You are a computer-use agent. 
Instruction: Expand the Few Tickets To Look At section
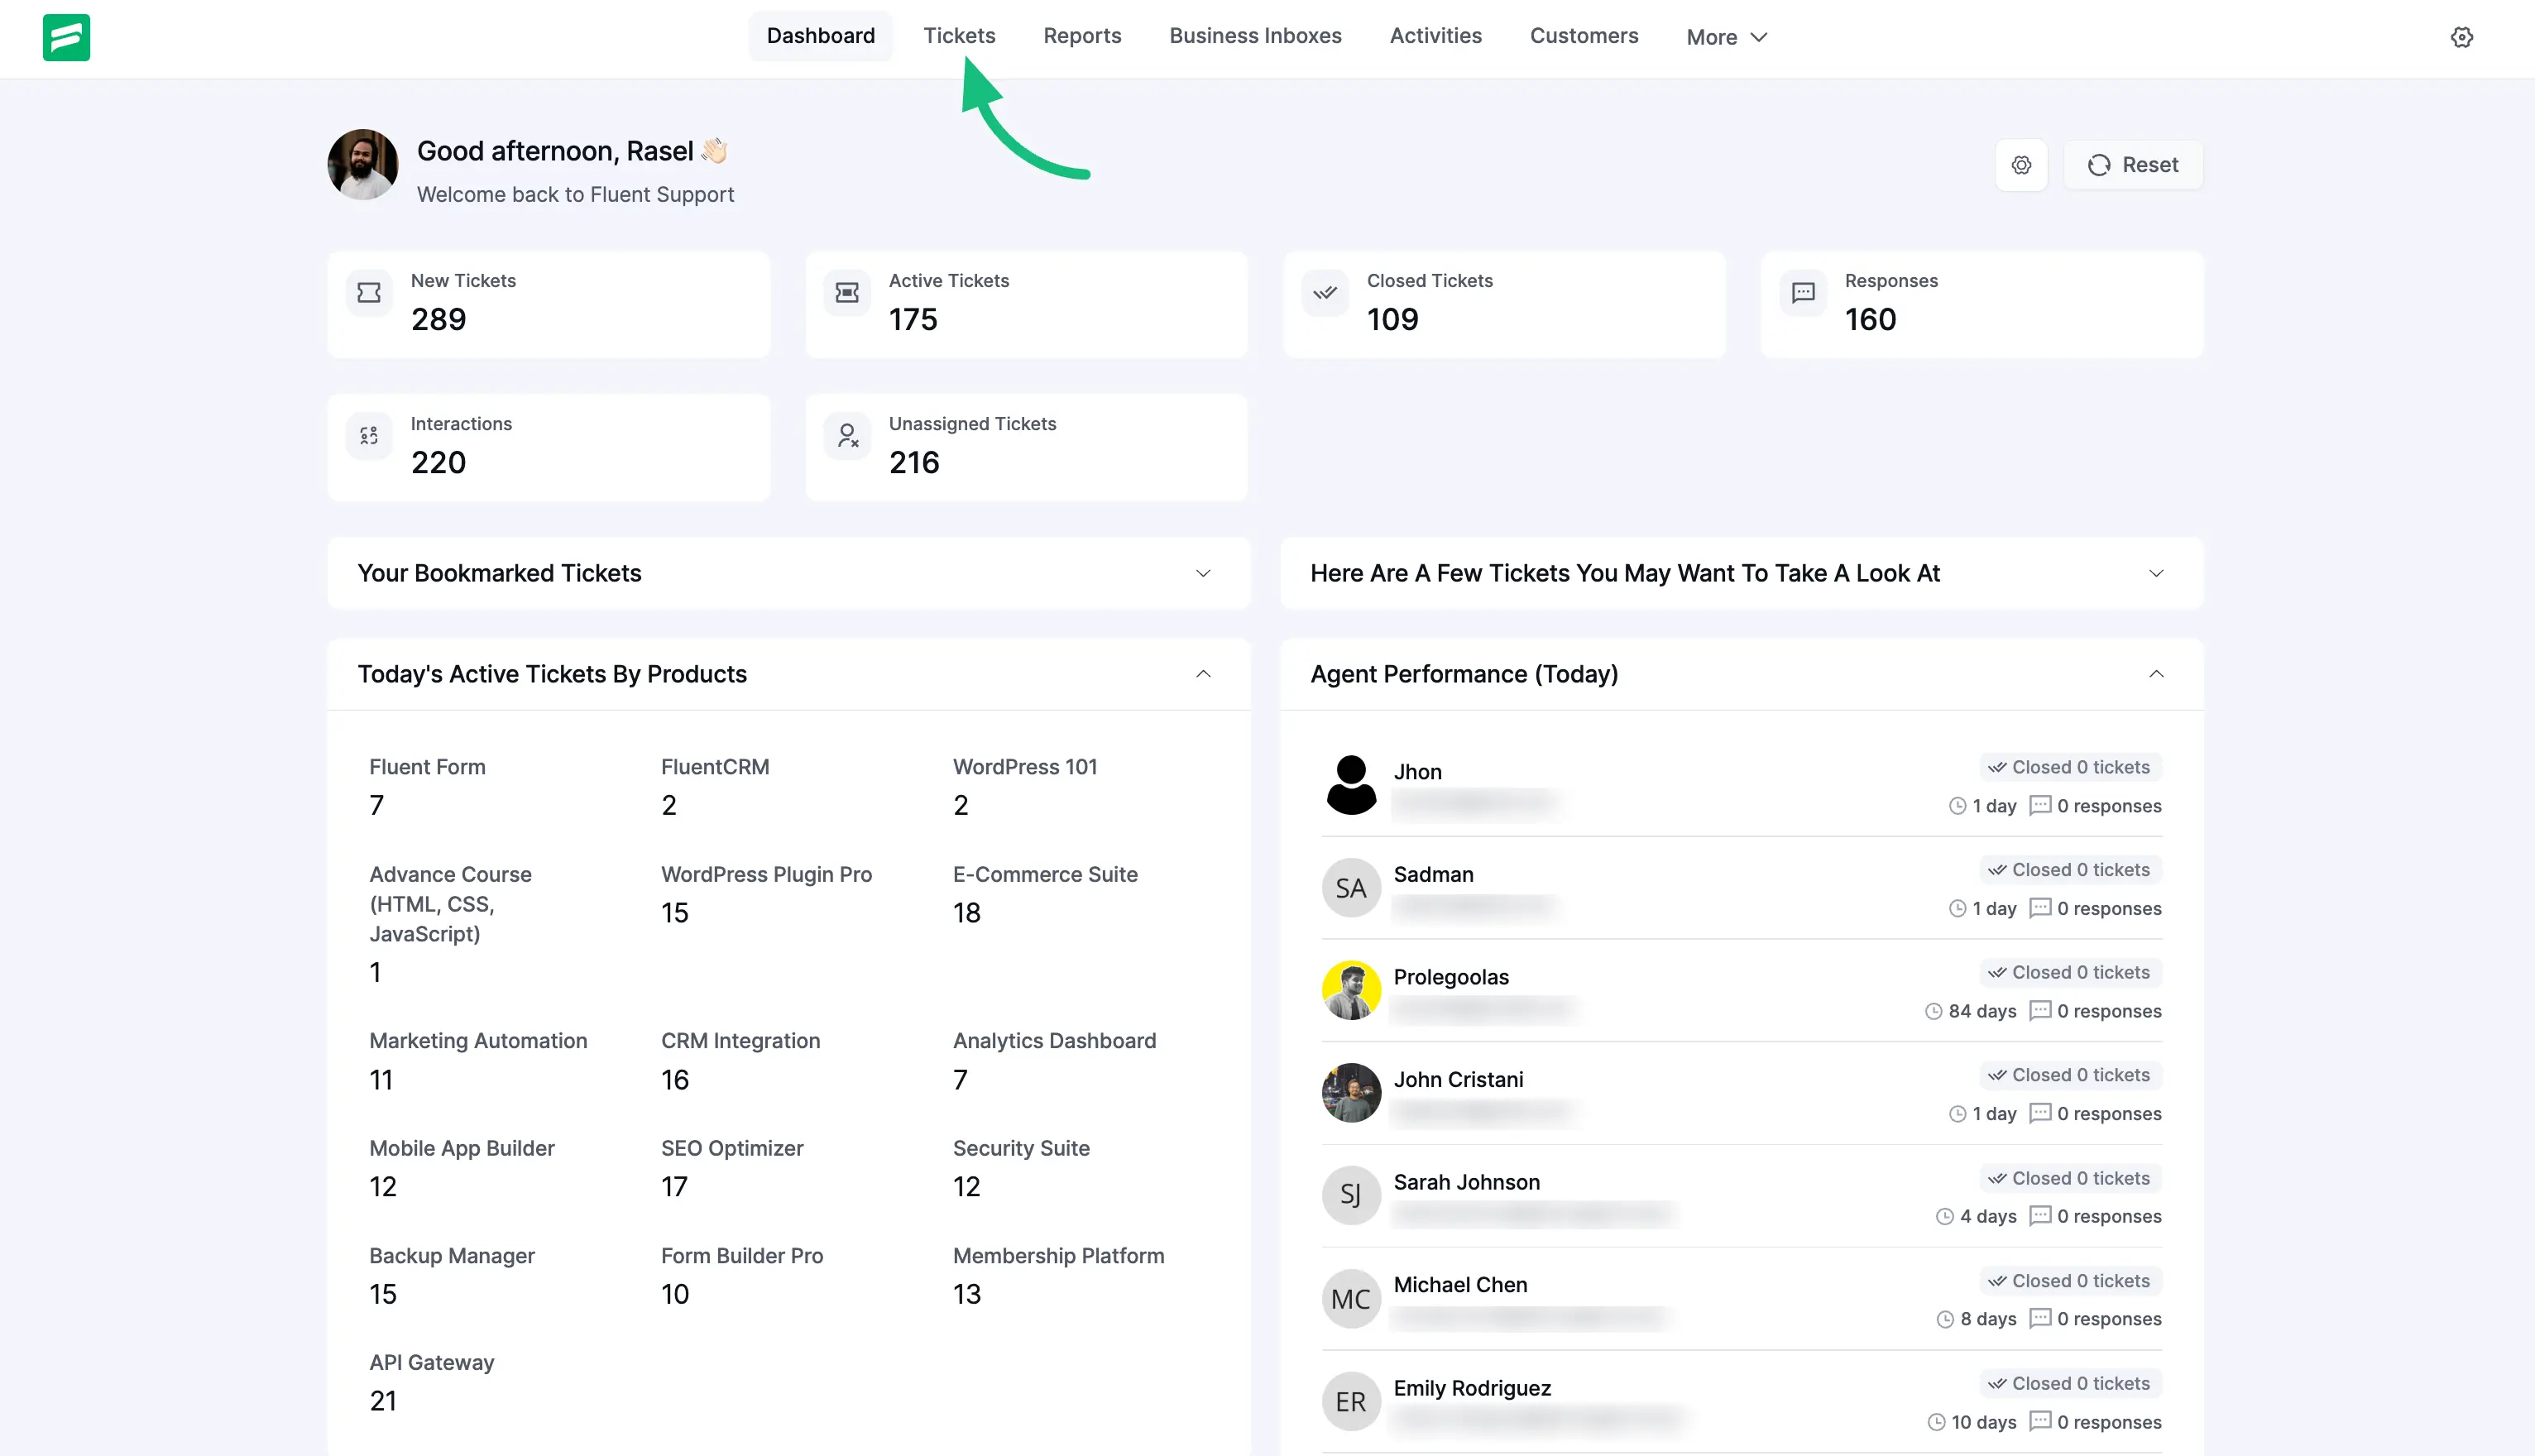(x=2156, y=574)
